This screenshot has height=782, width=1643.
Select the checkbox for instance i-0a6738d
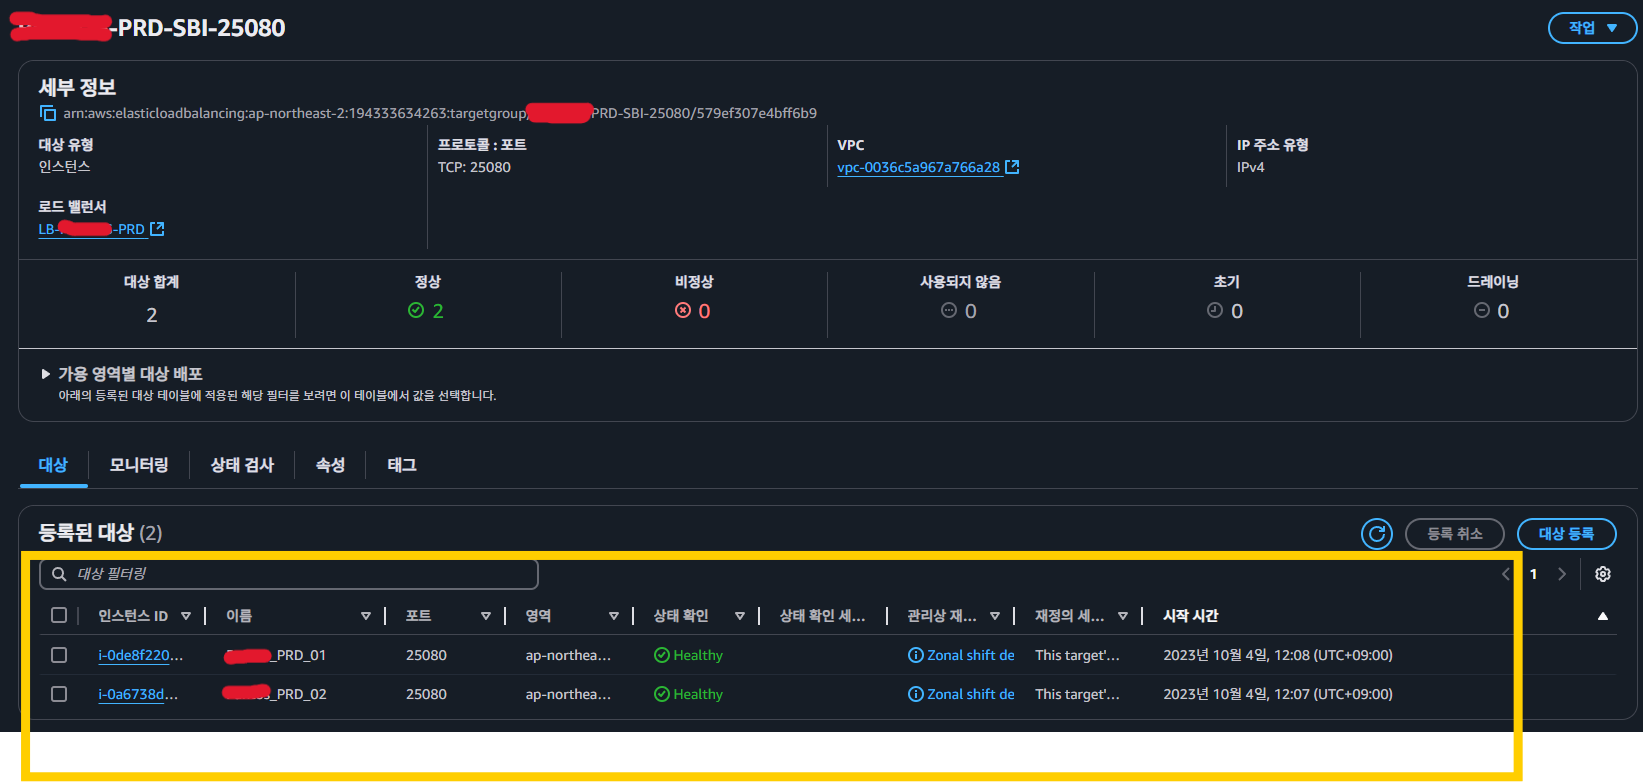coord(59,694)
